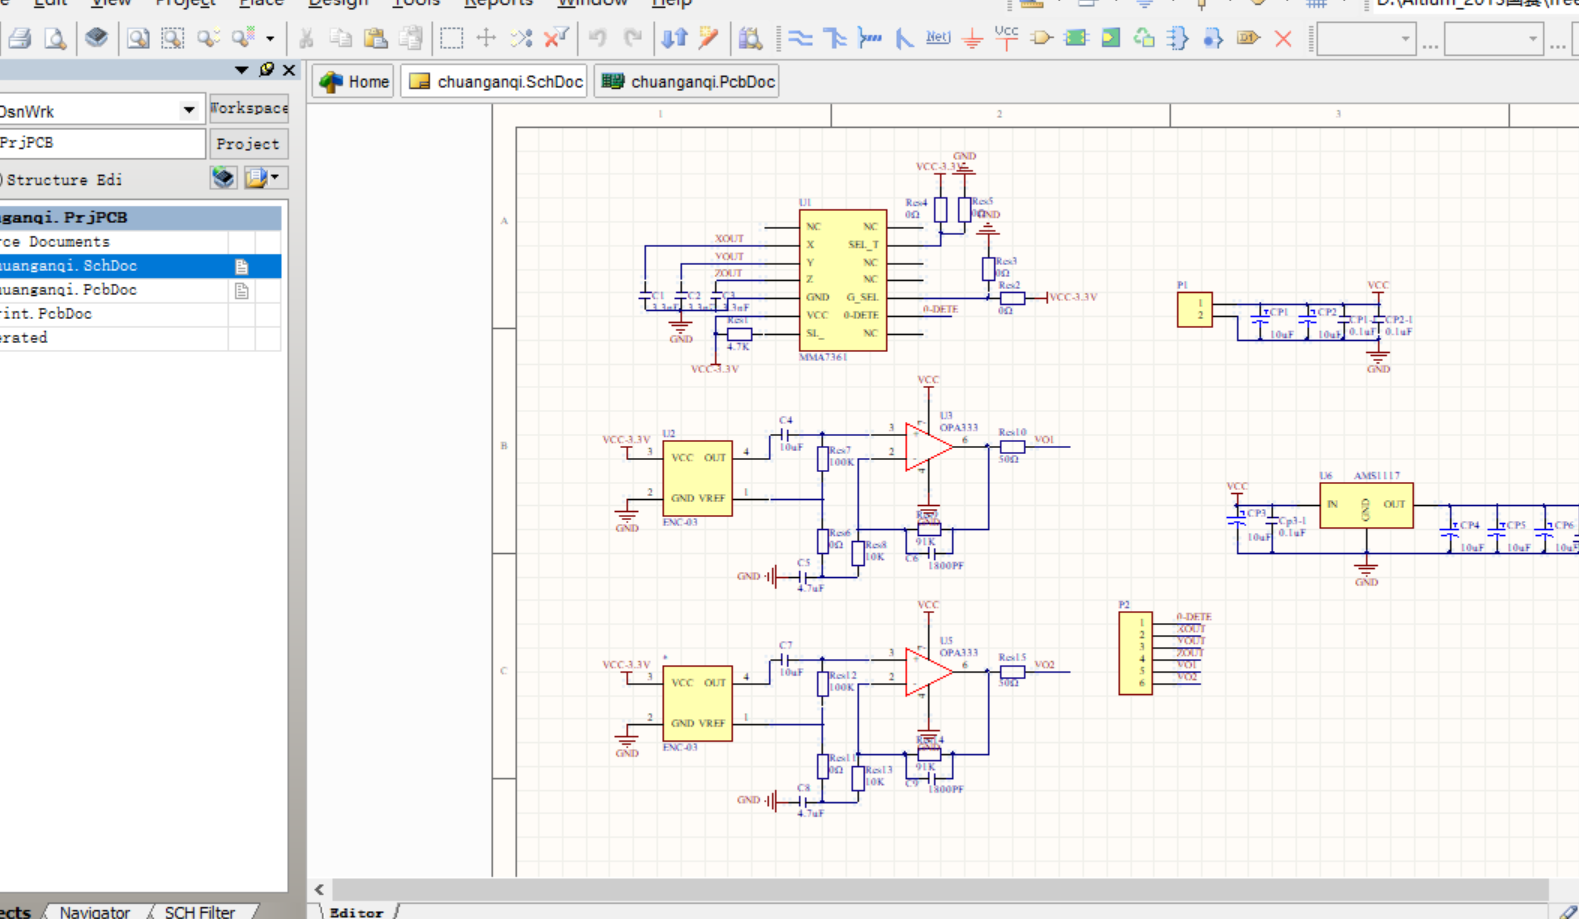The image size is (1579, 919).
Task: Select the Place Harness Entry tool
Action: point(1213,39)
